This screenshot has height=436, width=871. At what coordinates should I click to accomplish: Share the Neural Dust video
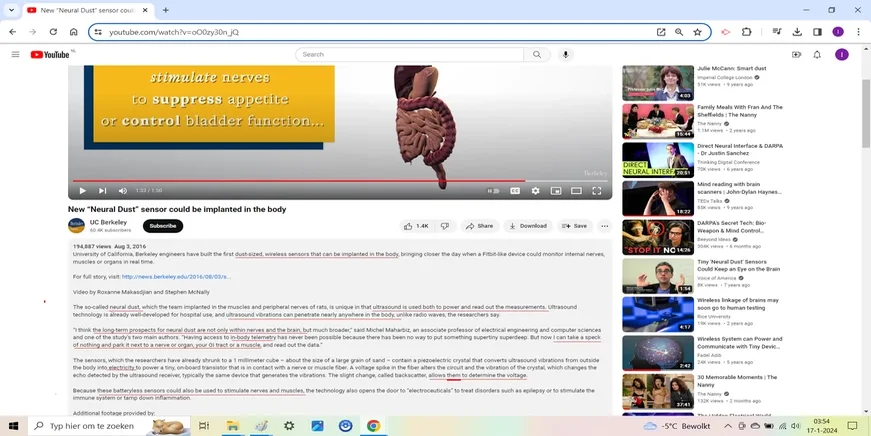(479, 226)
